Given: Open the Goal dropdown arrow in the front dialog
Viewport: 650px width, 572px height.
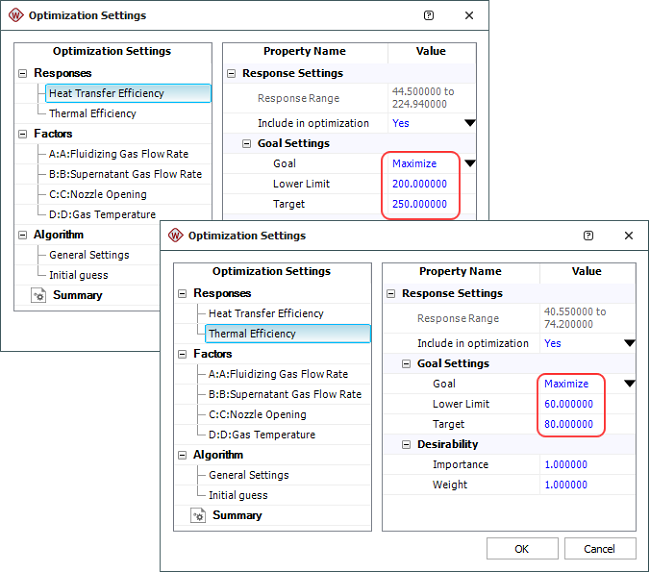Looking at the screenshot, I should [x=629, y=384].
